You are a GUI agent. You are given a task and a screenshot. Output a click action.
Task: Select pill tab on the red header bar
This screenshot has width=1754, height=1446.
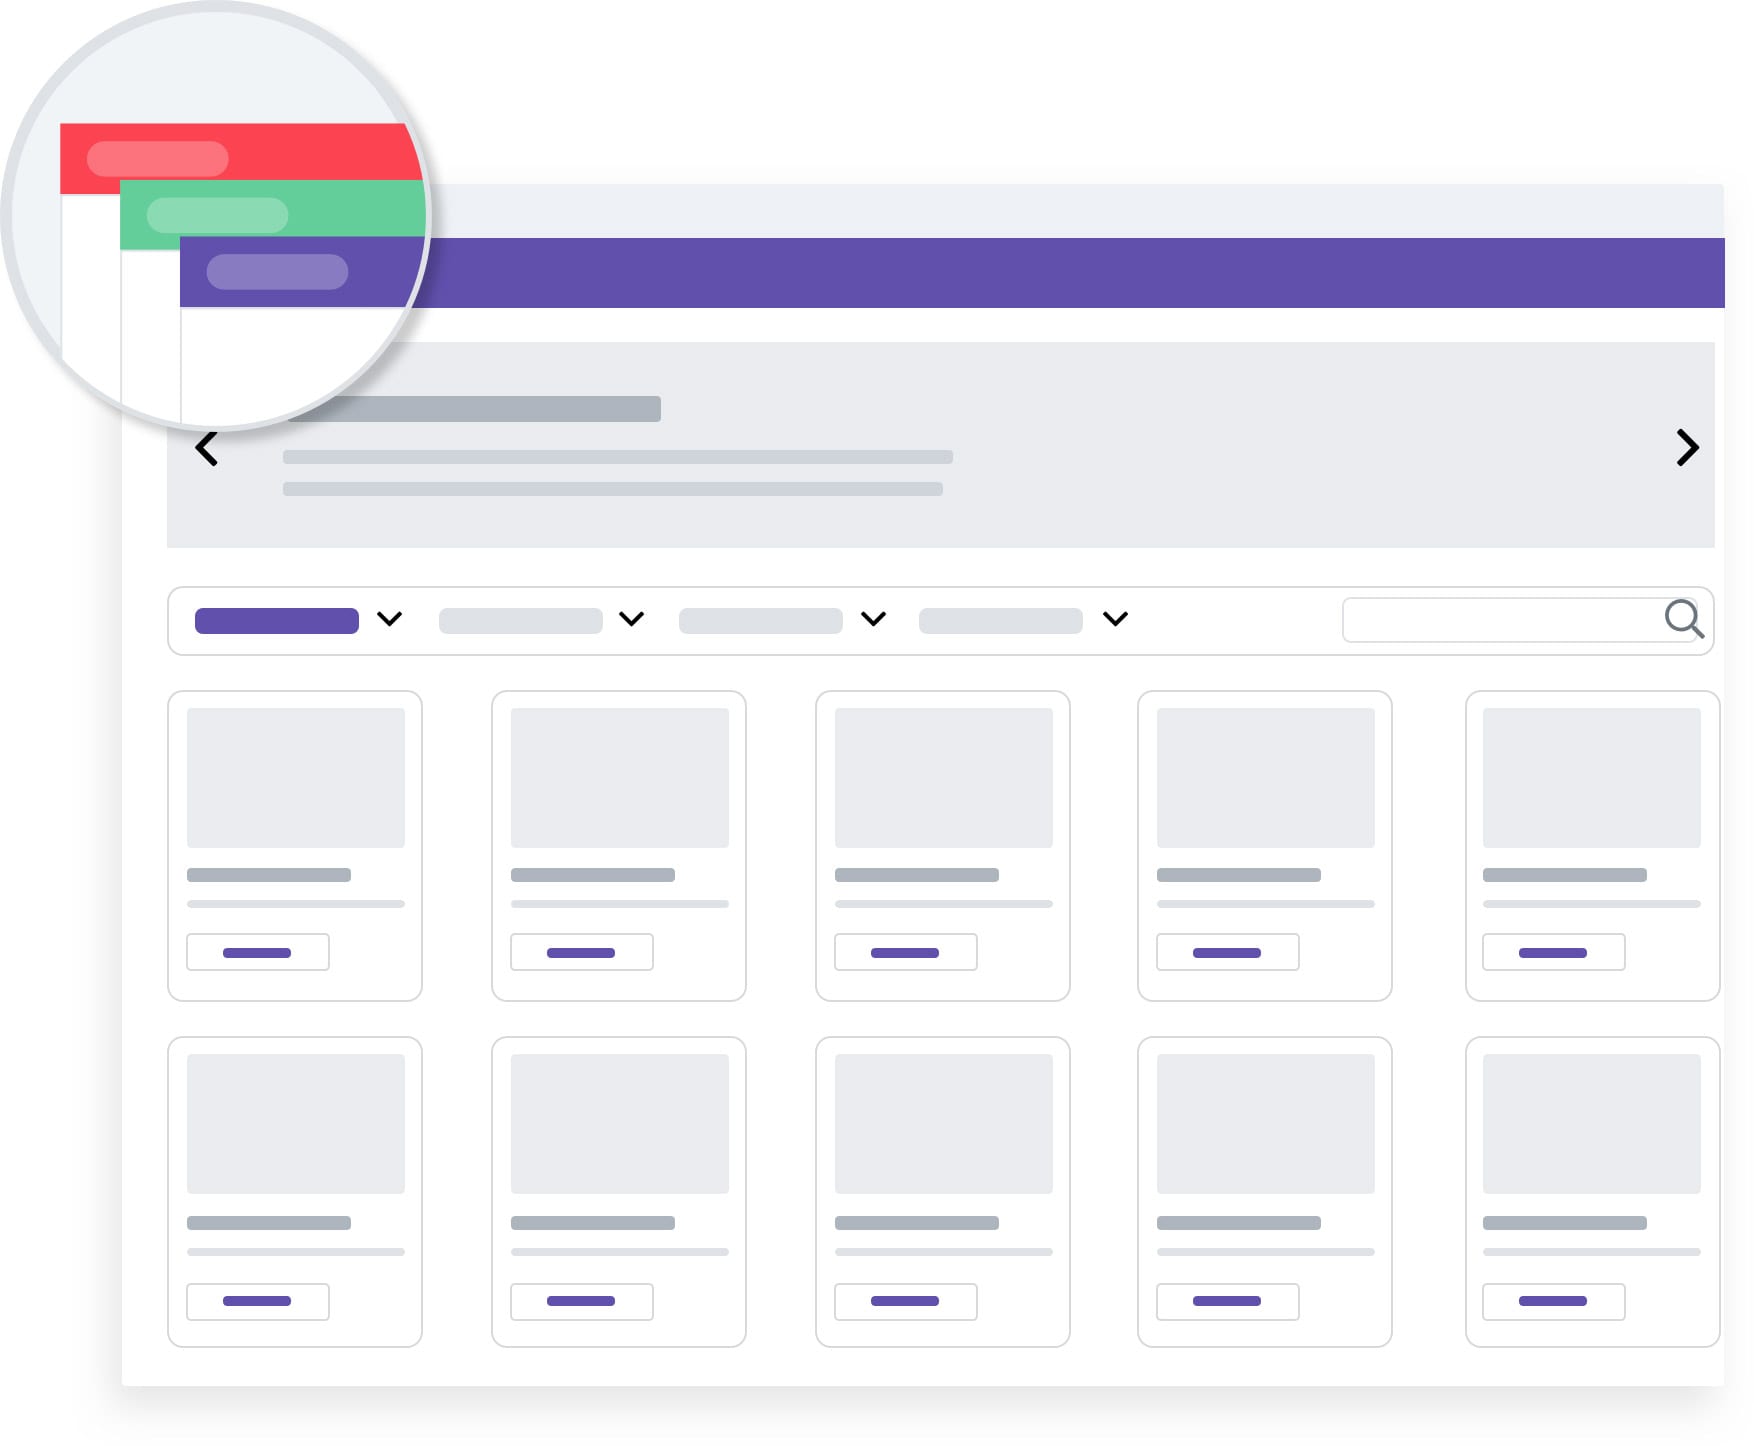158,159
